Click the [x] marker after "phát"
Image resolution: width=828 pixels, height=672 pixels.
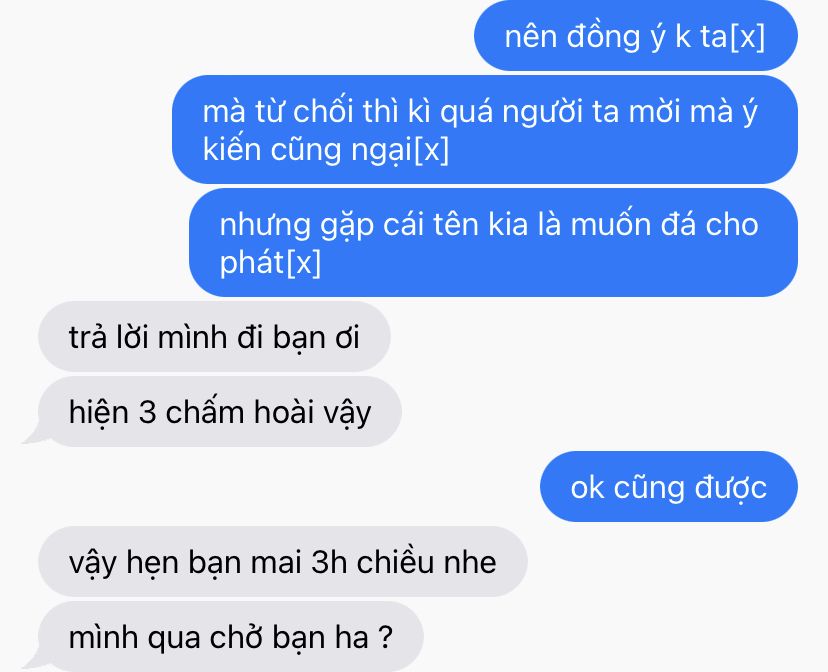point(304,262)
